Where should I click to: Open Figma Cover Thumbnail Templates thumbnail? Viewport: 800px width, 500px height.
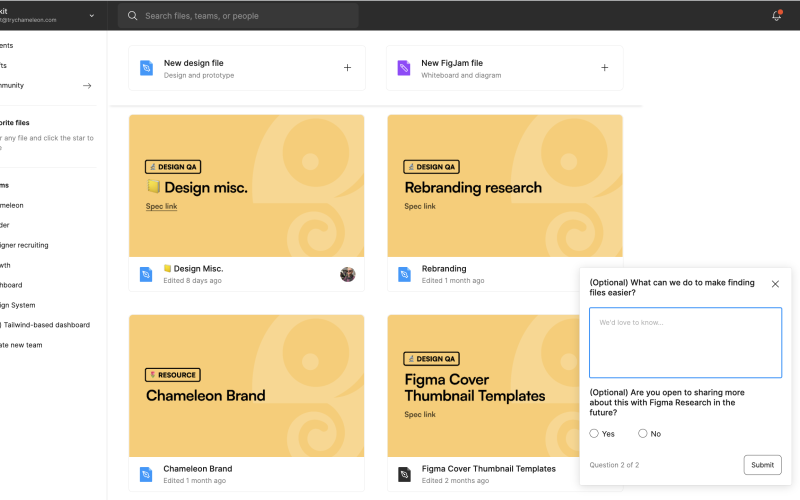tap(483, 386)
